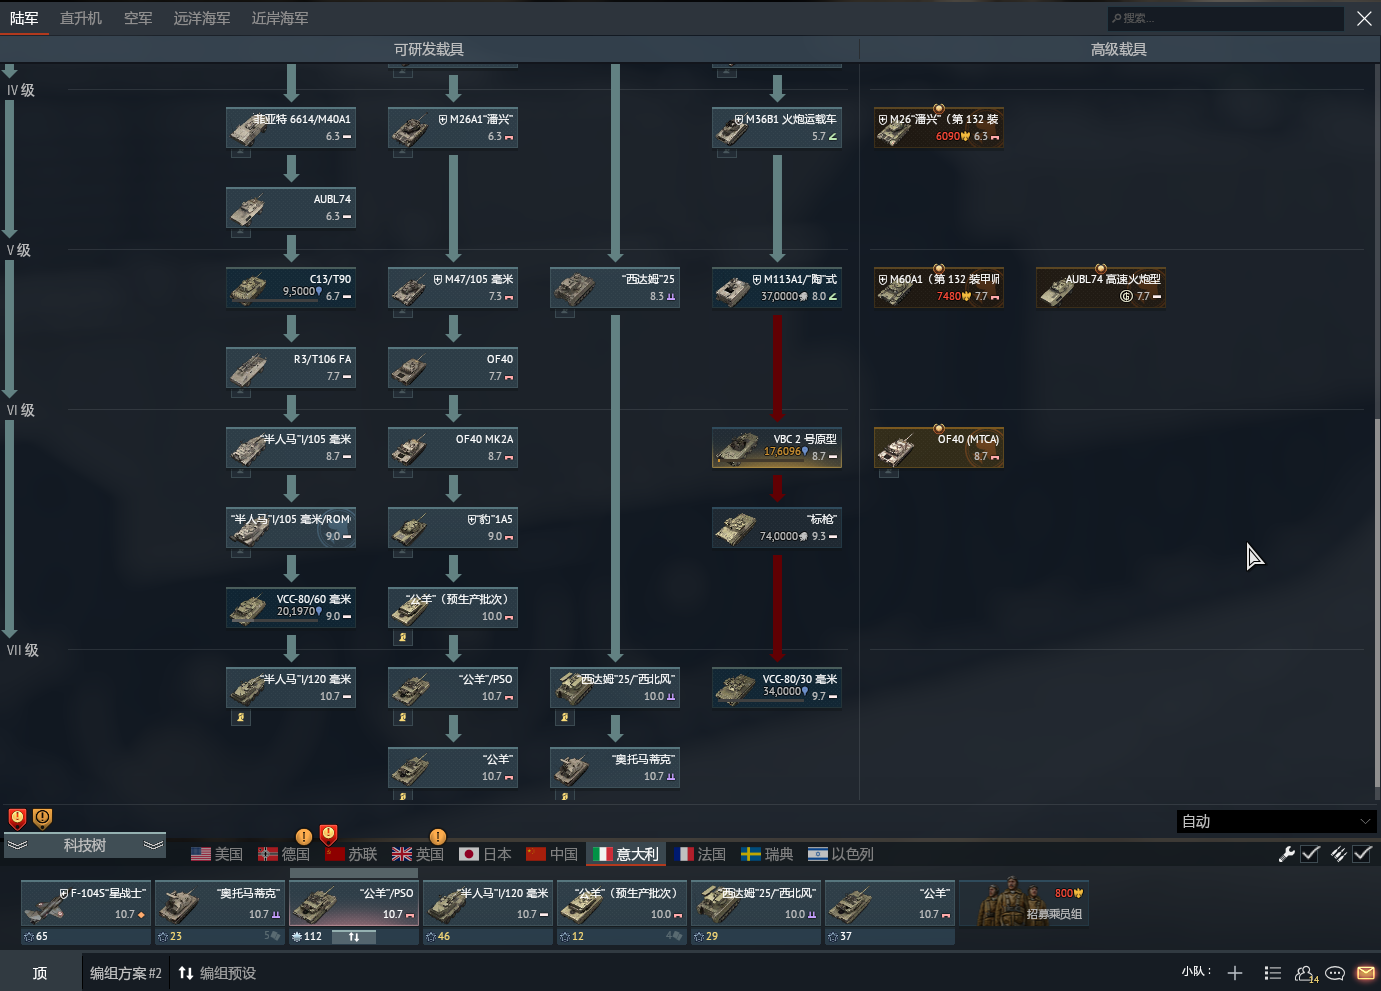This screenshot has height=991, width=1381.
Task: Click the red warning badge at bottom left
Action: 17,818
